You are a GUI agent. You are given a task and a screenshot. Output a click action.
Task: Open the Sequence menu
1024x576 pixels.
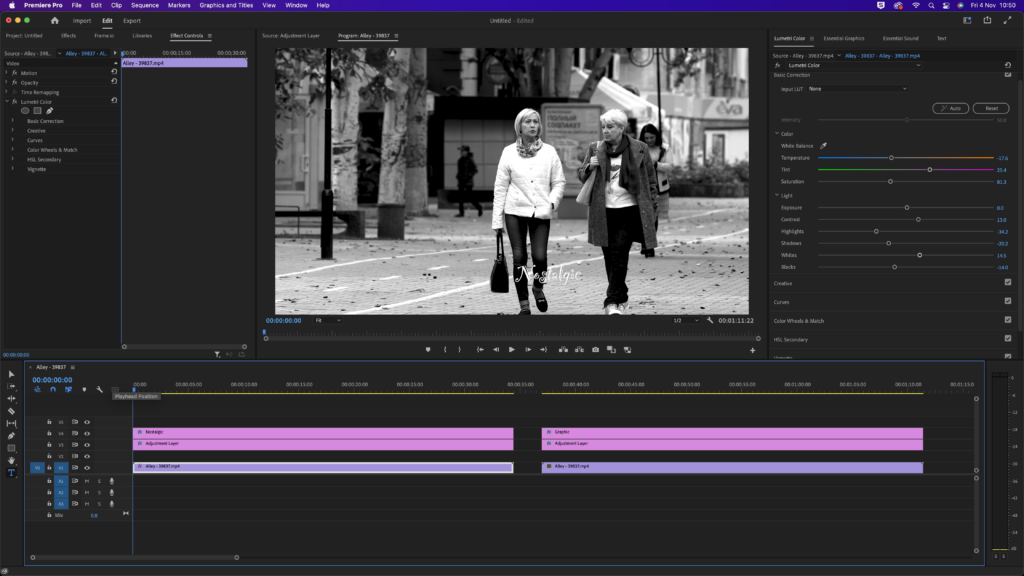tap(144, 5)
